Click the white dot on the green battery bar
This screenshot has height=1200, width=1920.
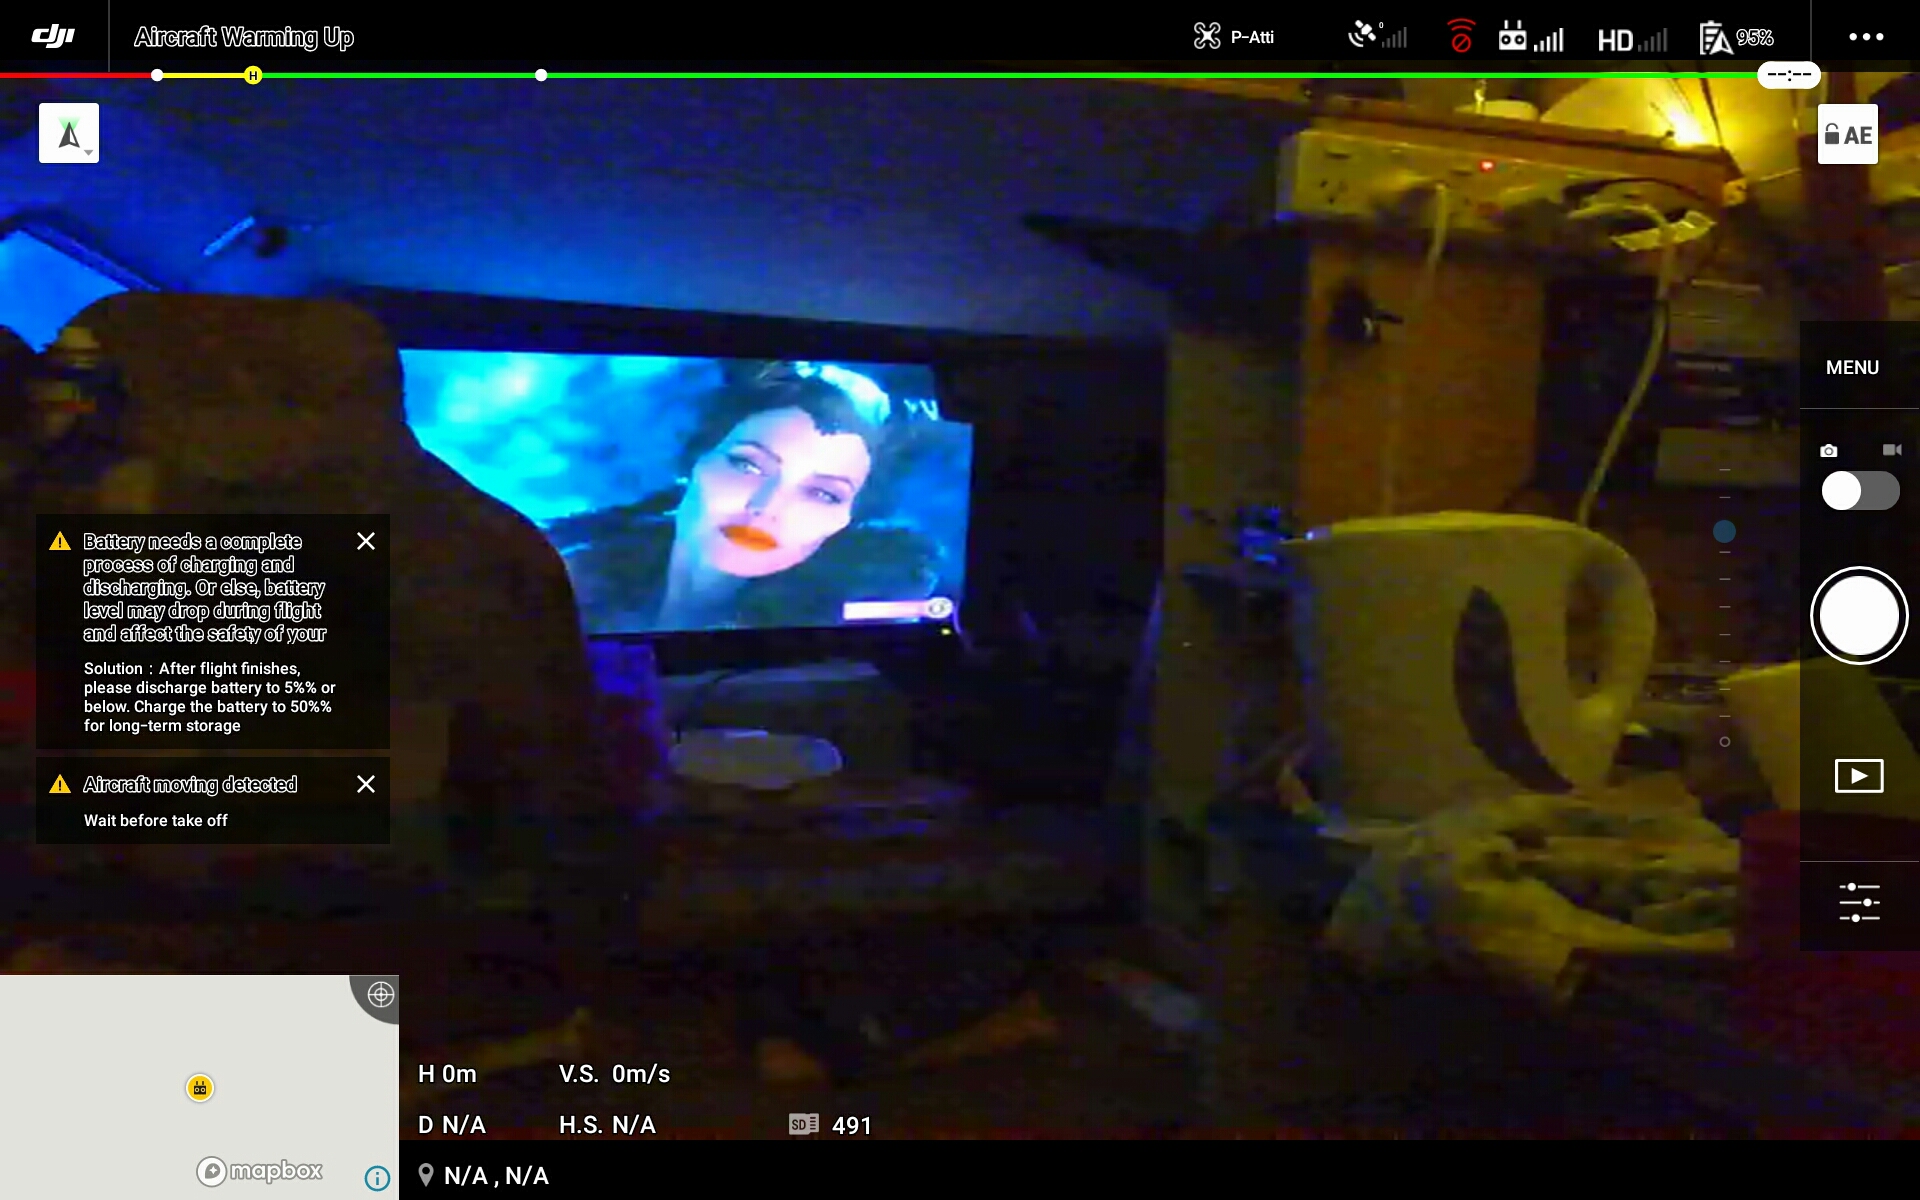pos(541,75)
